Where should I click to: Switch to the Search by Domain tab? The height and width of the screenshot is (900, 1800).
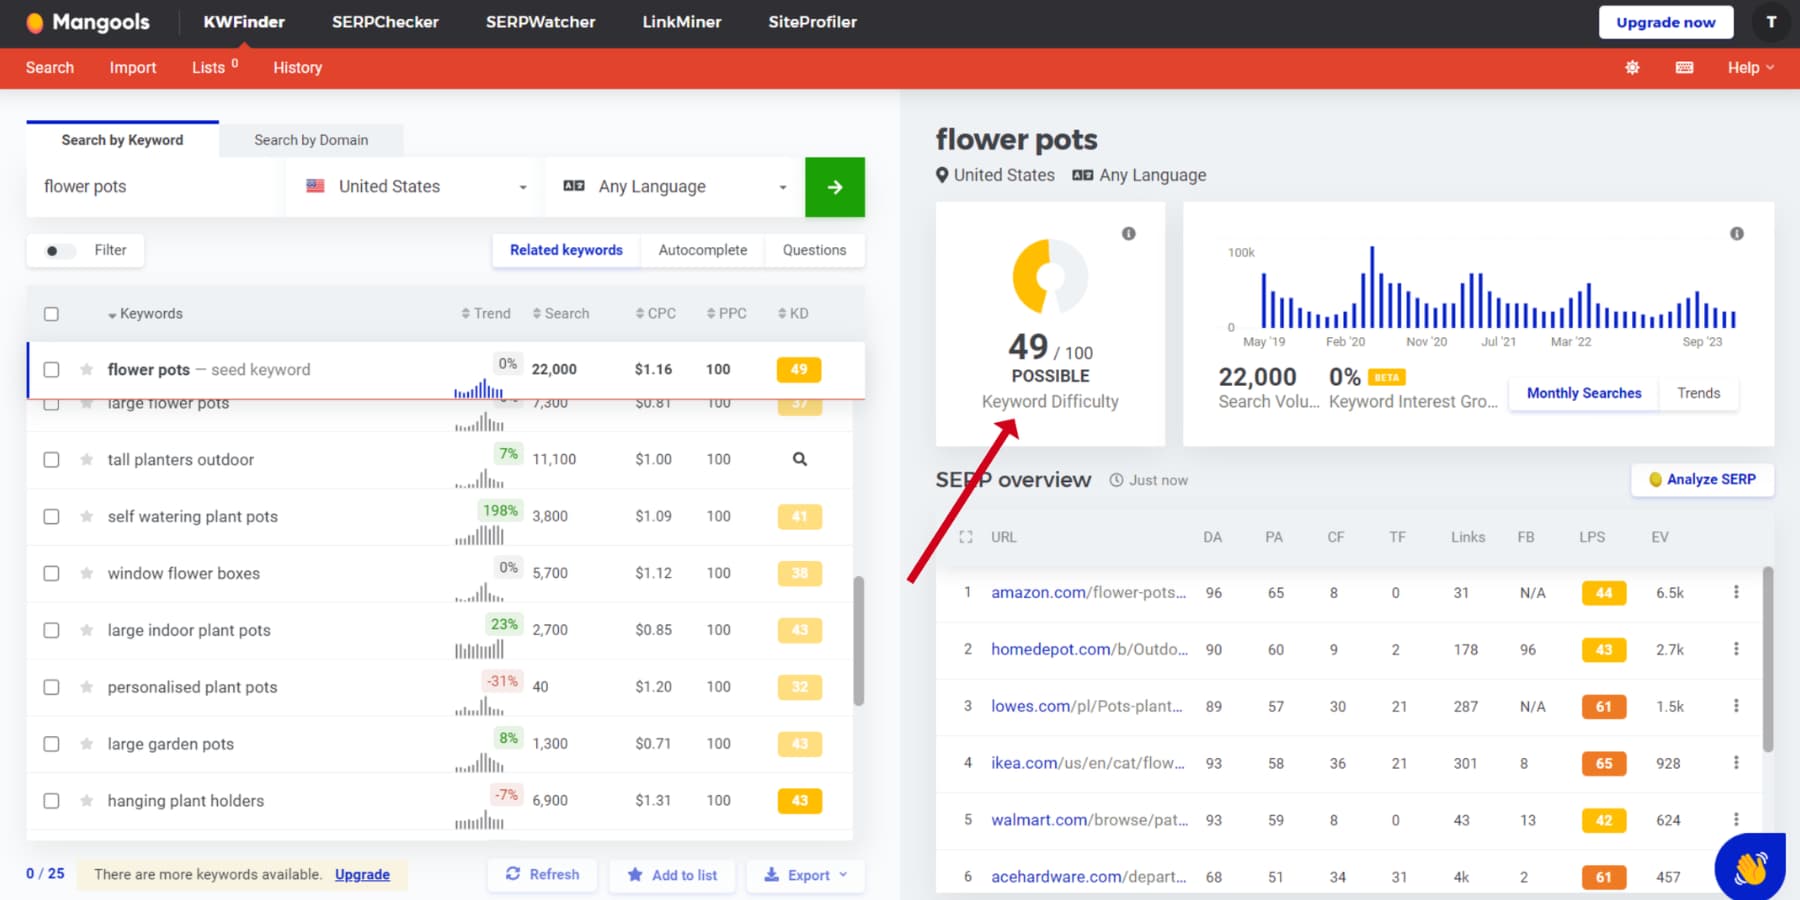pyautogui.click(x=311, y=140)
